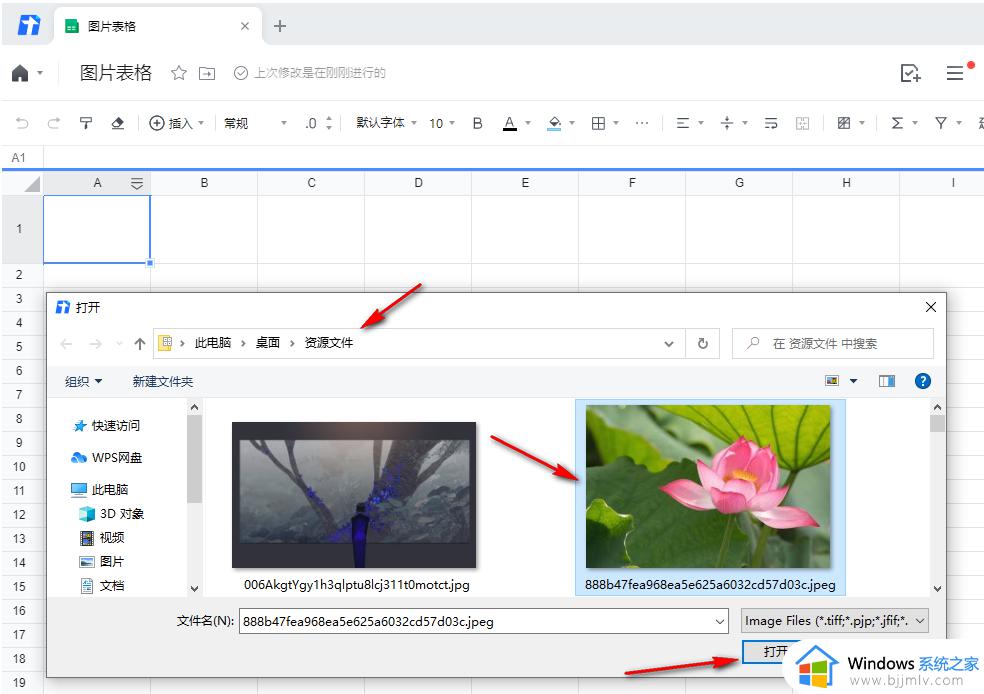The width and height of the screenshot is (984, 694).
Task: Click the blue help icon
Action: click(x=922, y=381)
